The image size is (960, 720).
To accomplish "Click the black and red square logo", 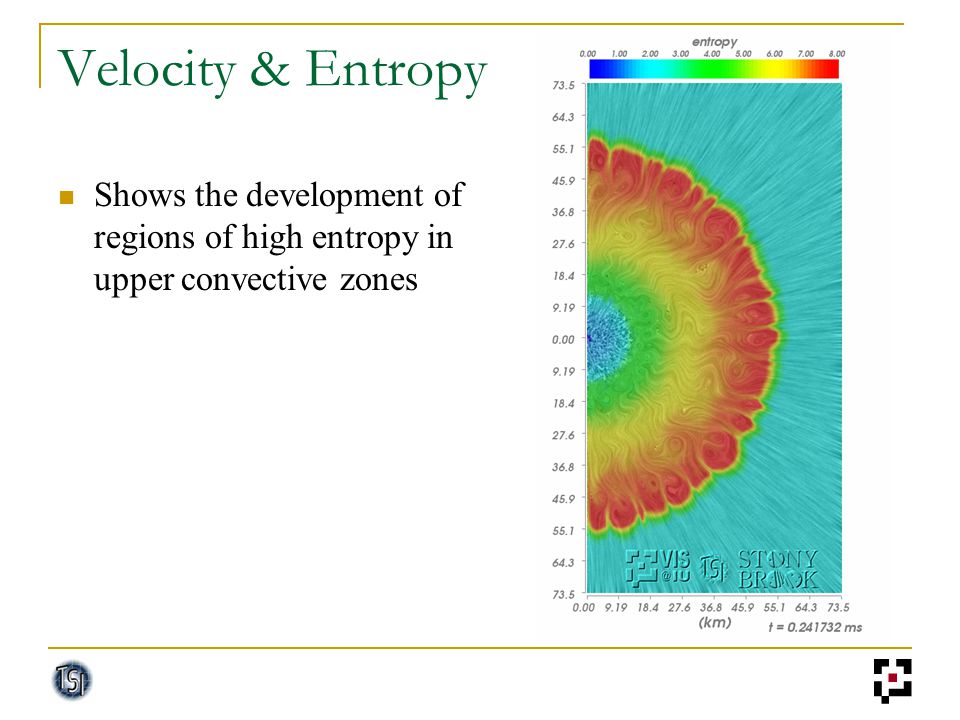I will (x=893, y=680).
